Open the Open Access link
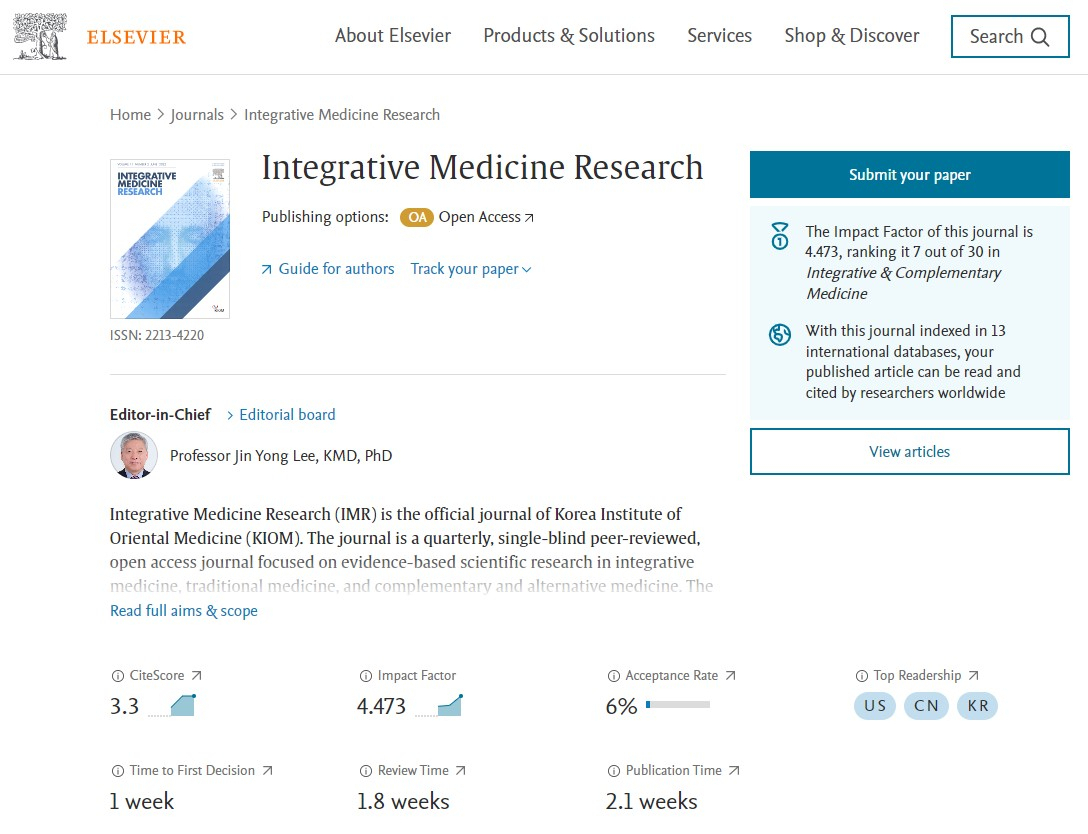The height and width of the screenshot is (834, 1088). (479, 217)
